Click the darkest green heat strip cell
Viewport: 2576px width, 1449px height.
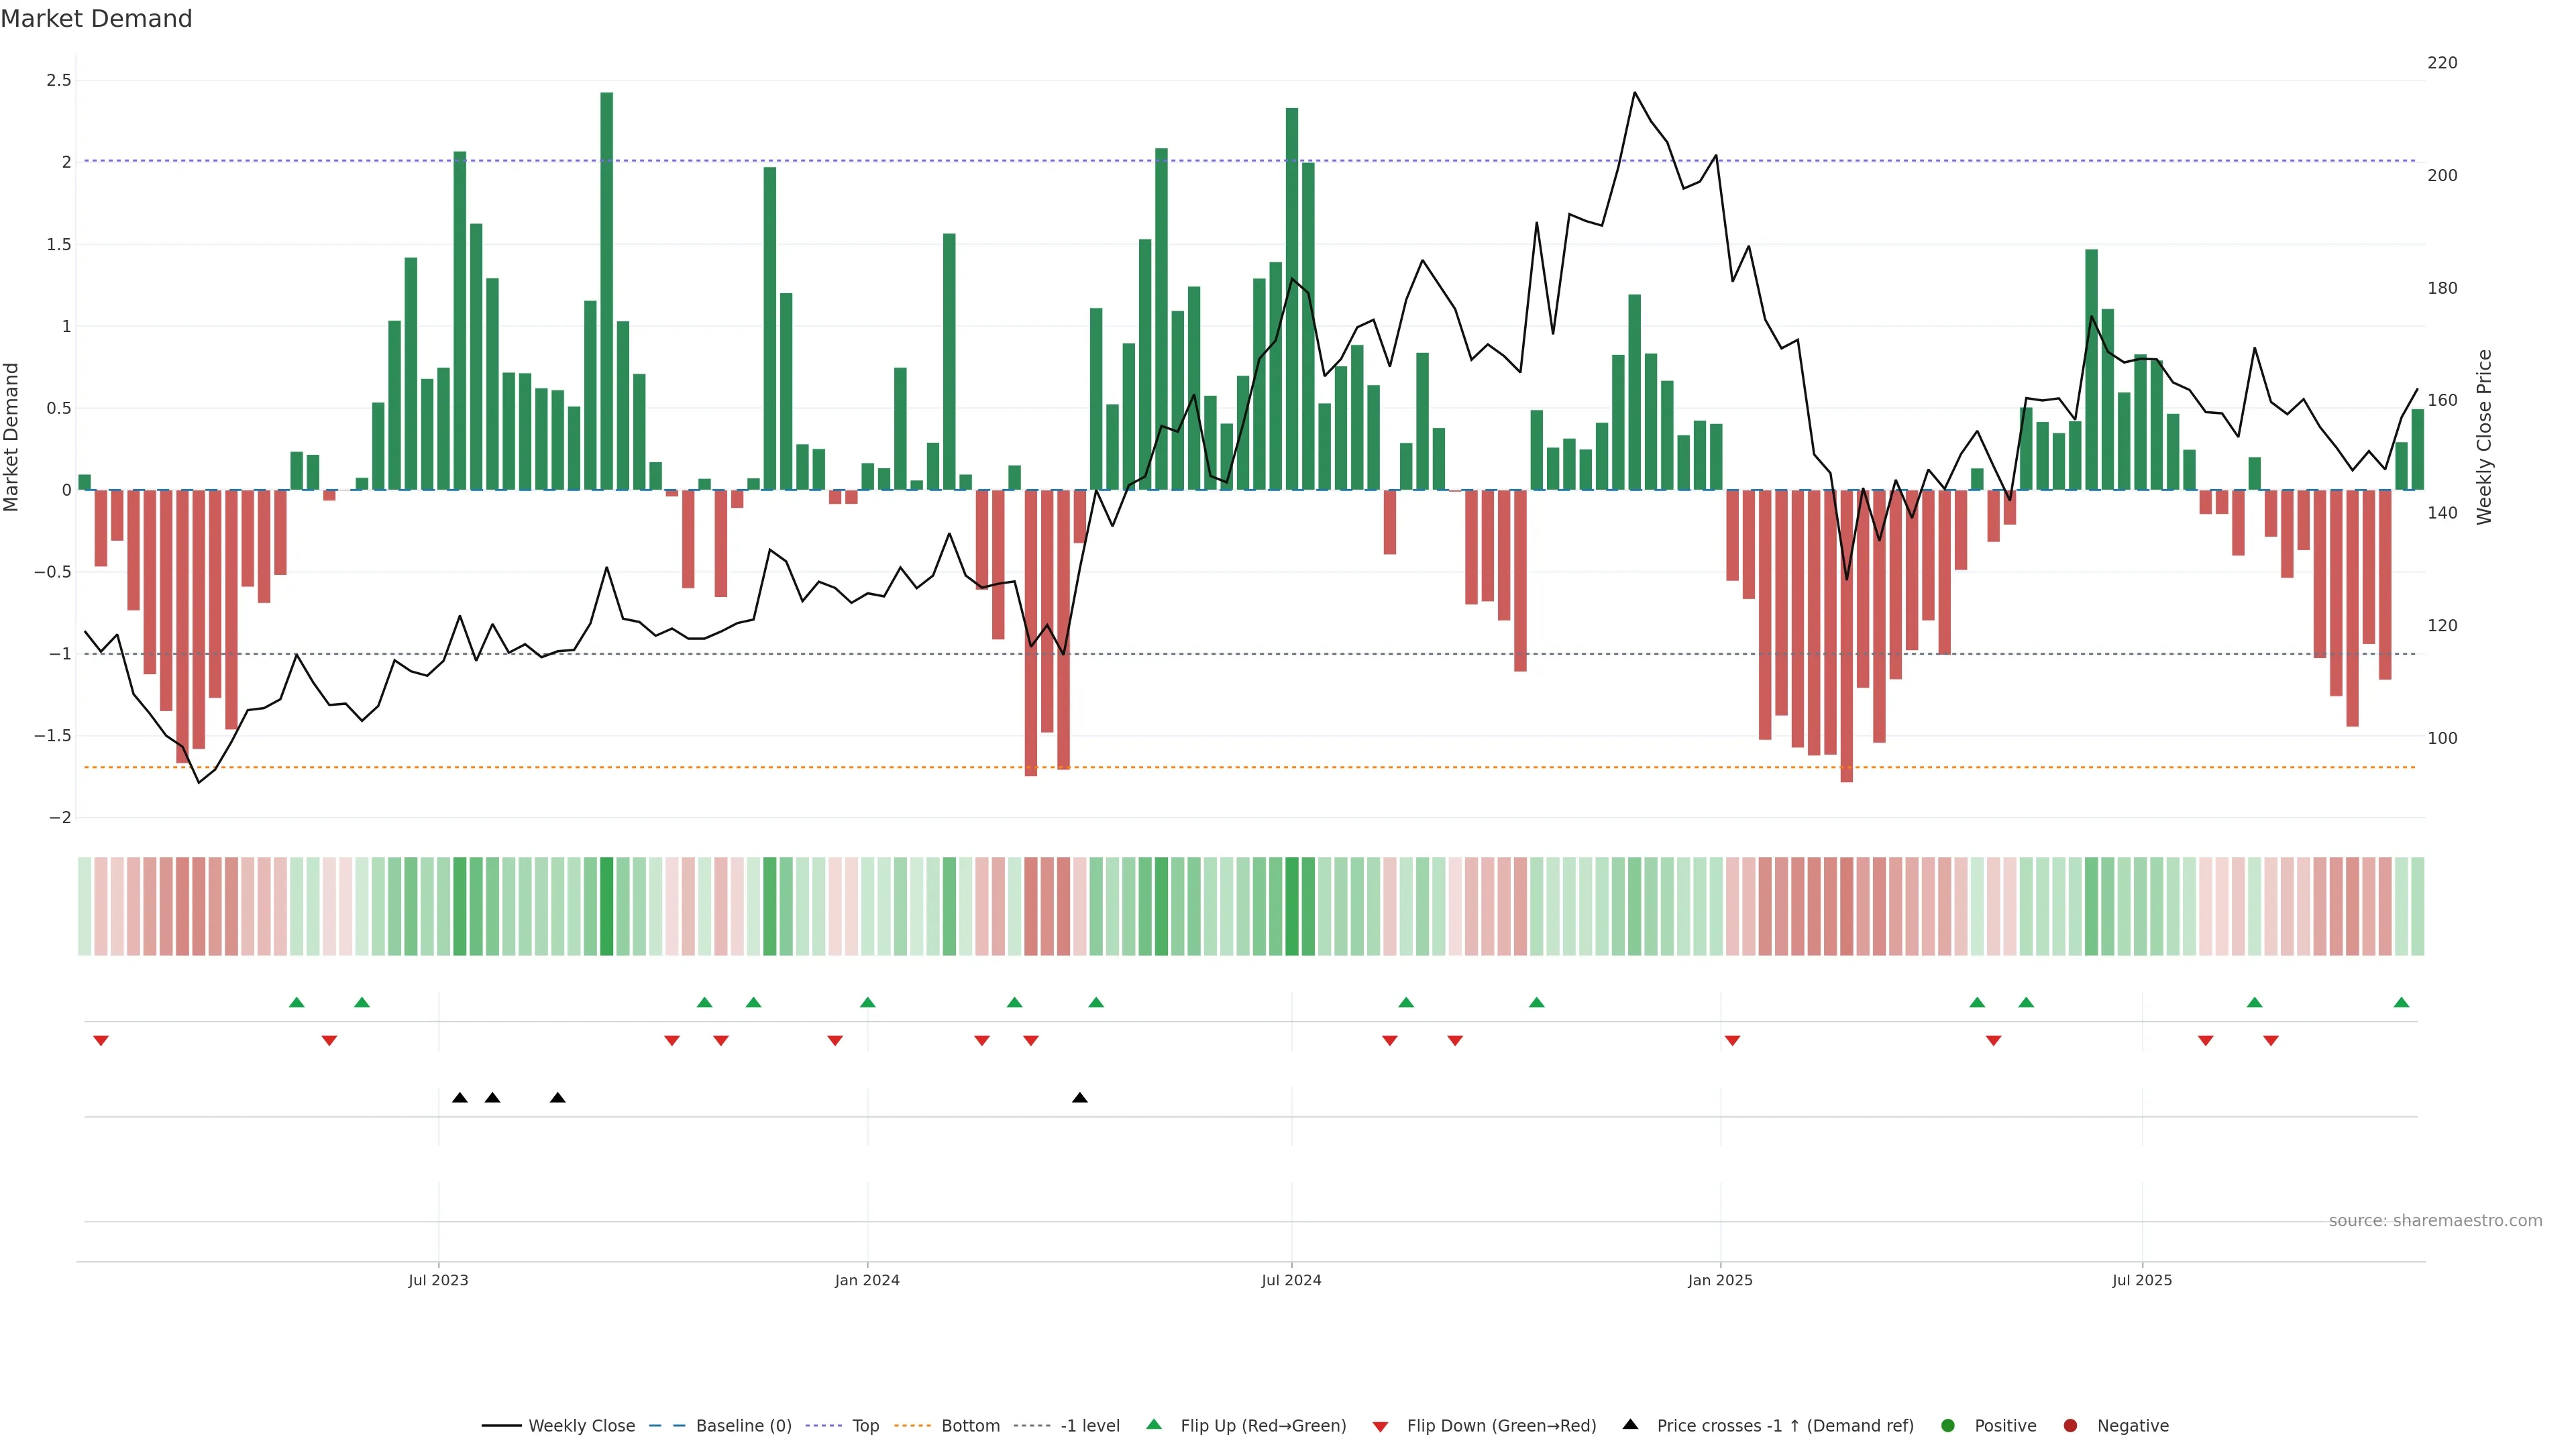(x=607, y=906)
